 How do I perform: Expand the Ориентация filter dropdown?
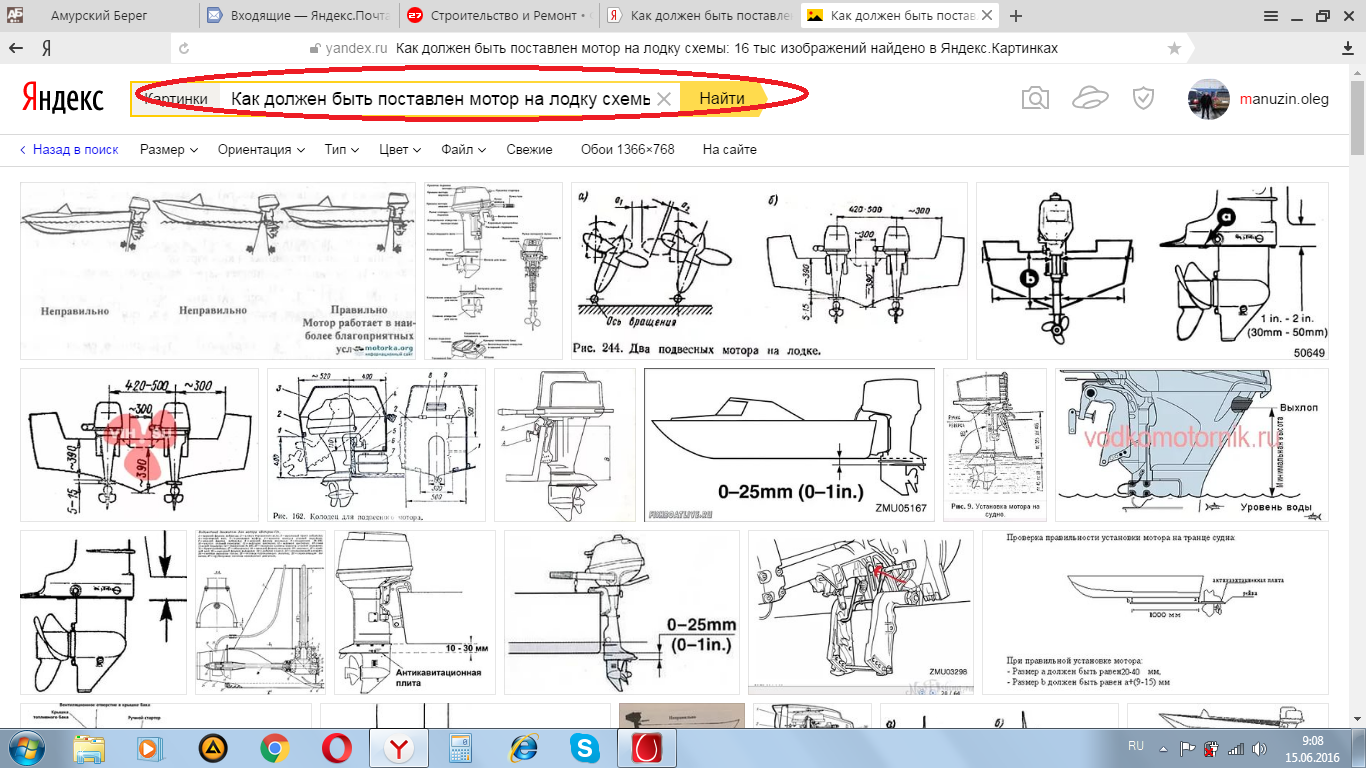pos(260,150)
